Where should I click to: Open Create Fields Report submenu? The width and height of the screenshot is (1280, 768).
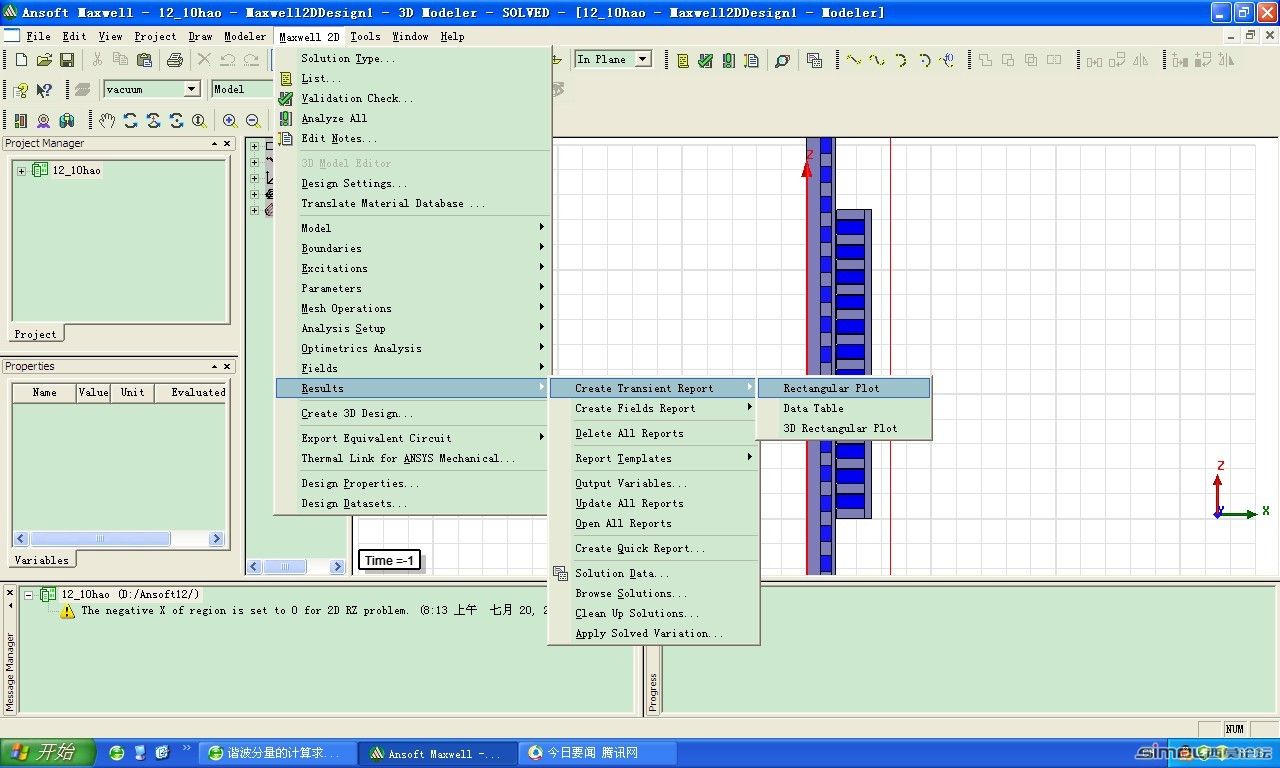654,408
